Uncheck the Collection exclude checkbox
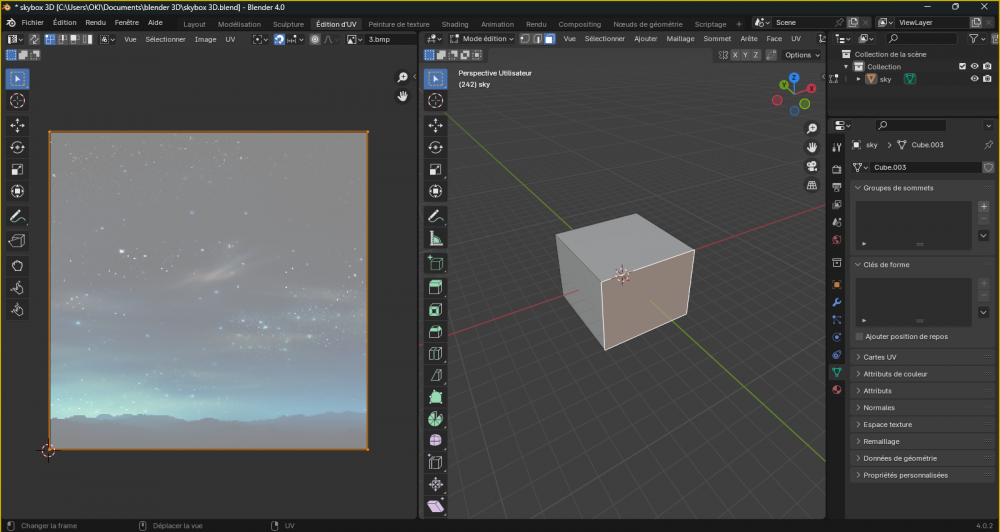Screen dimensions: 1000x532 pyautogui.click(x=962, y=66)
